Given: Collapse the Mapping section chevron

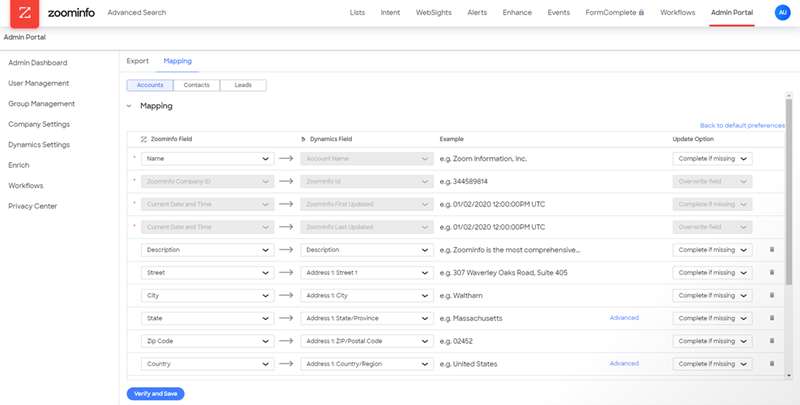Looking at the screenshot, I should (x=129, y=106).
